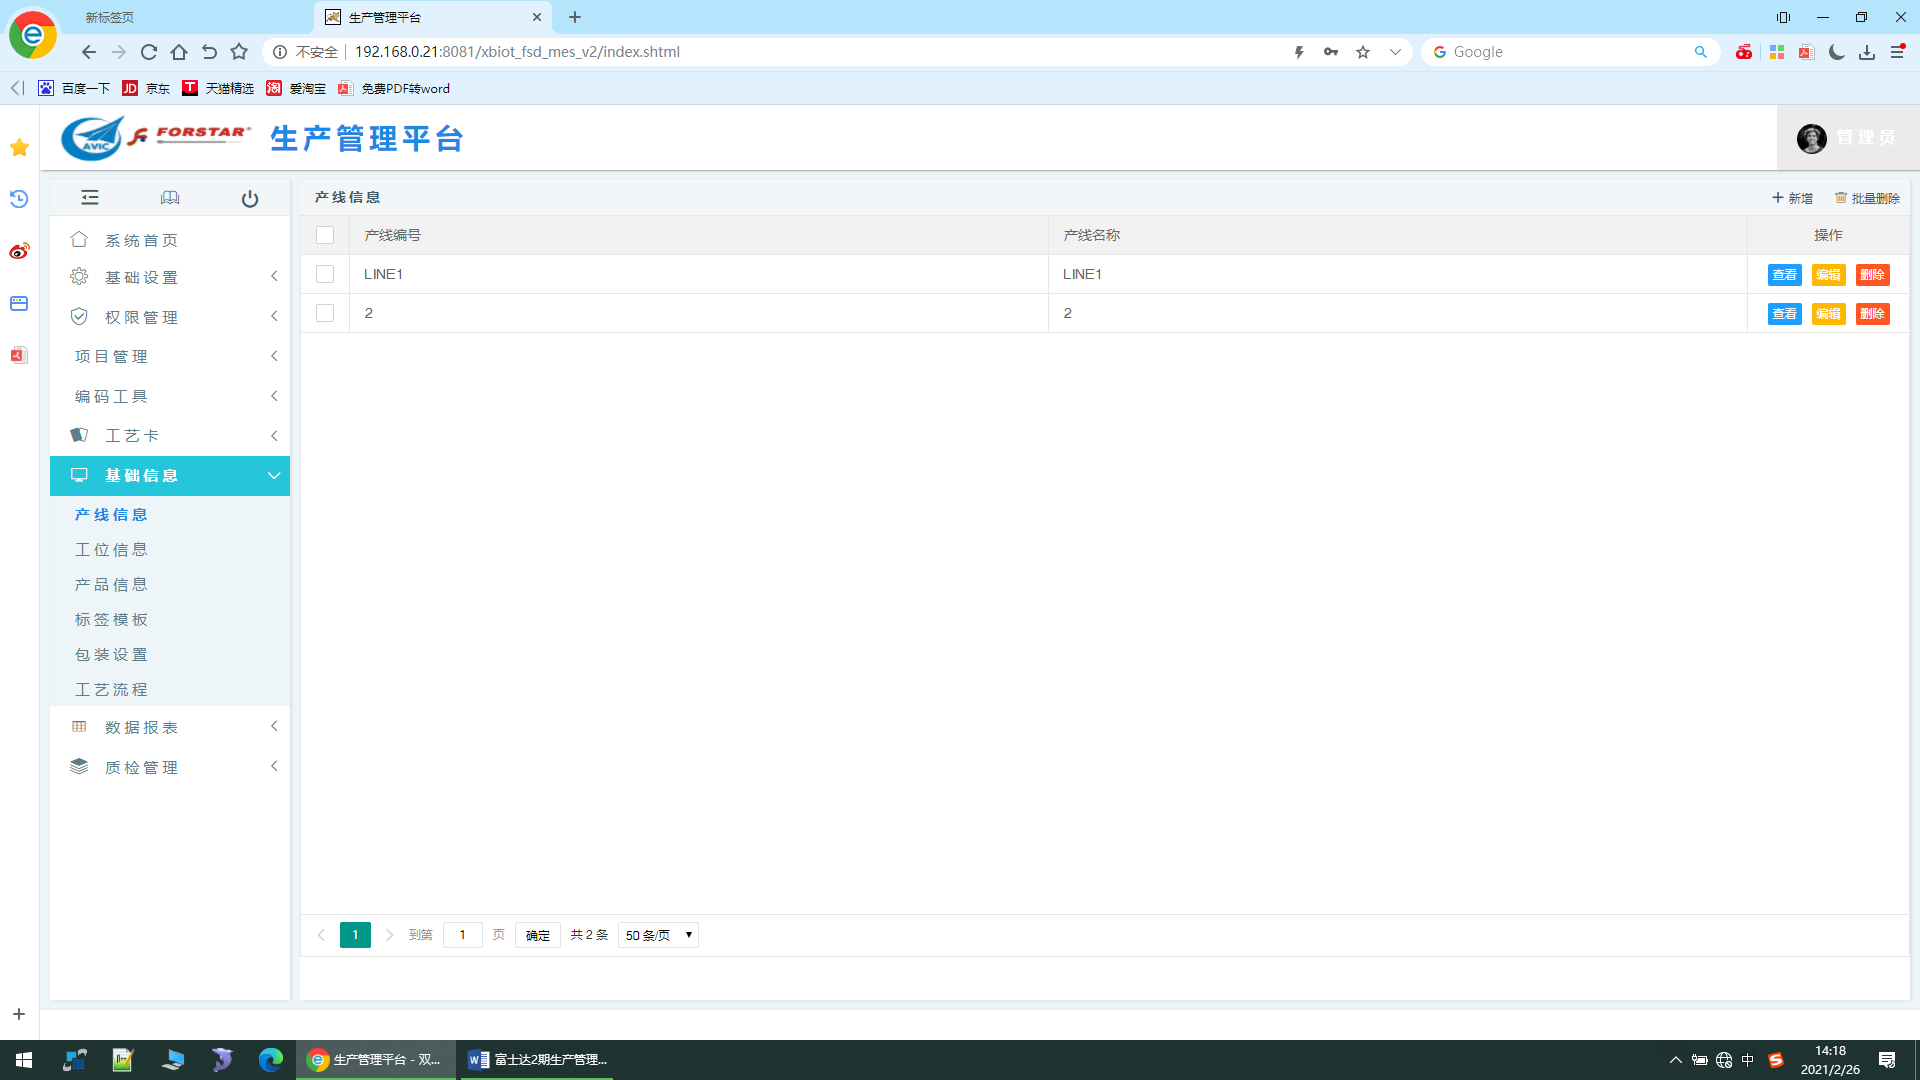The width and height of the screenshot is (1920, 1080).
Task: Expand the 编码工具 chevron
Action: coord(274,396)
